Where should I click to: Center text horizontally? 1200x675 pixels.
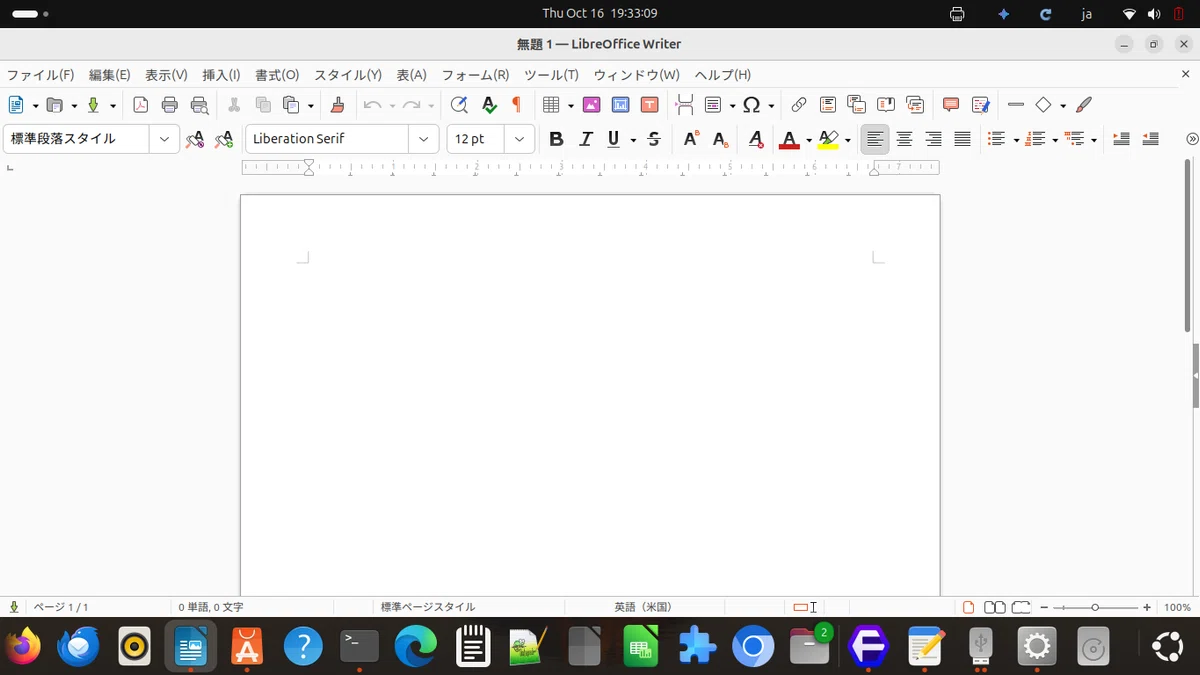(904, 139)
